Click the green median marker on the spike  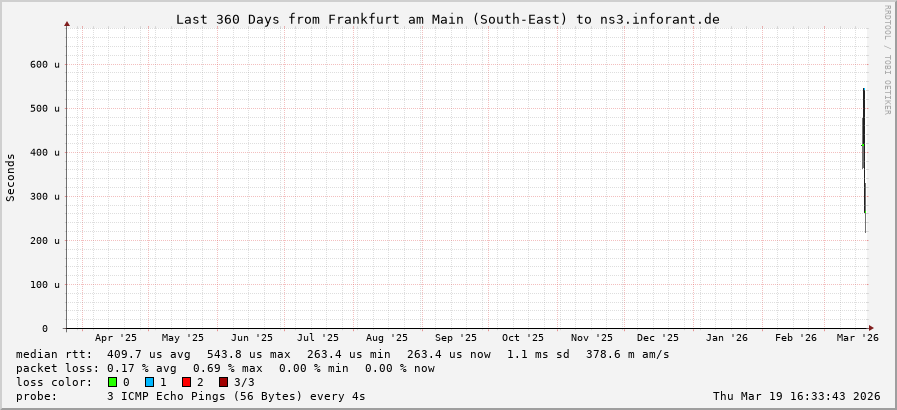point(863,146)
